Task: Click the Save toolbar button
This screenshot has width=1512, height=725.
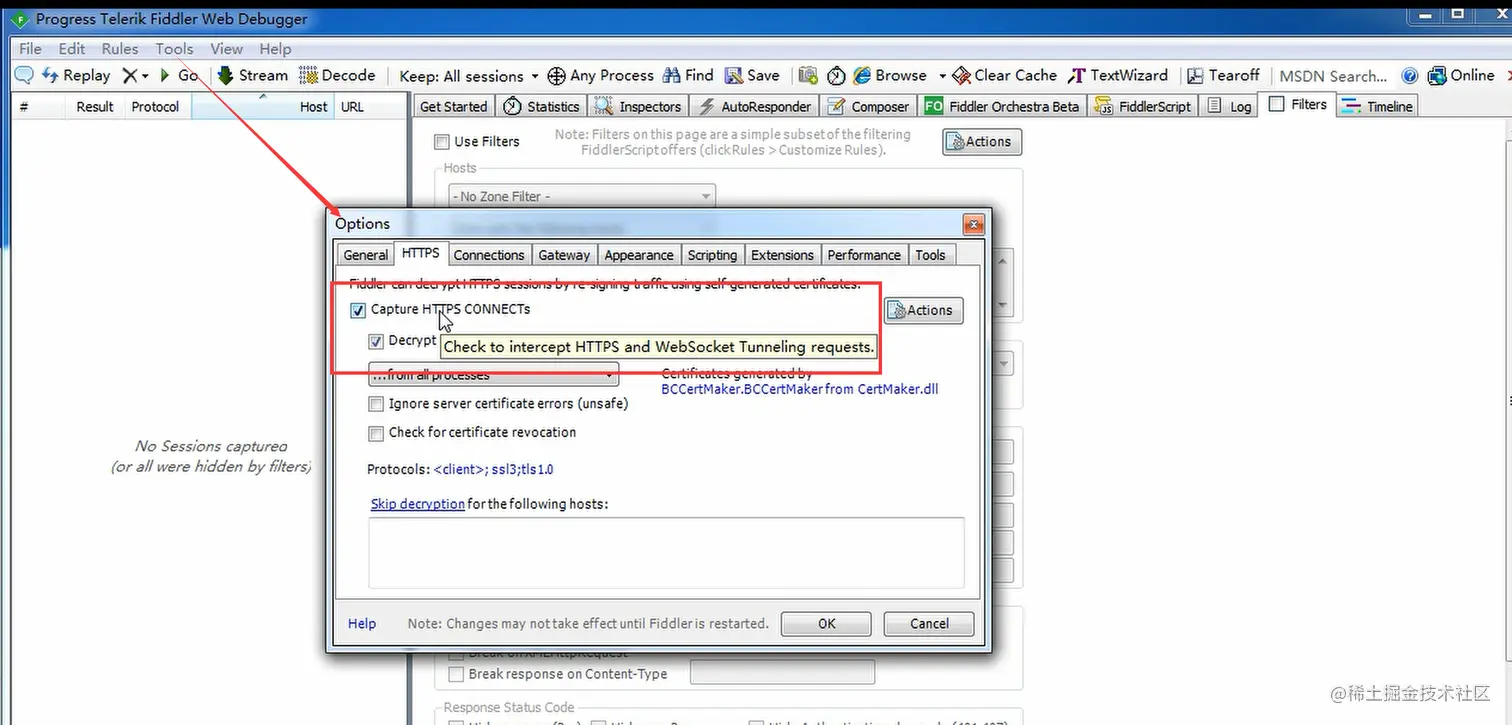Action: [x=752, y=76]
